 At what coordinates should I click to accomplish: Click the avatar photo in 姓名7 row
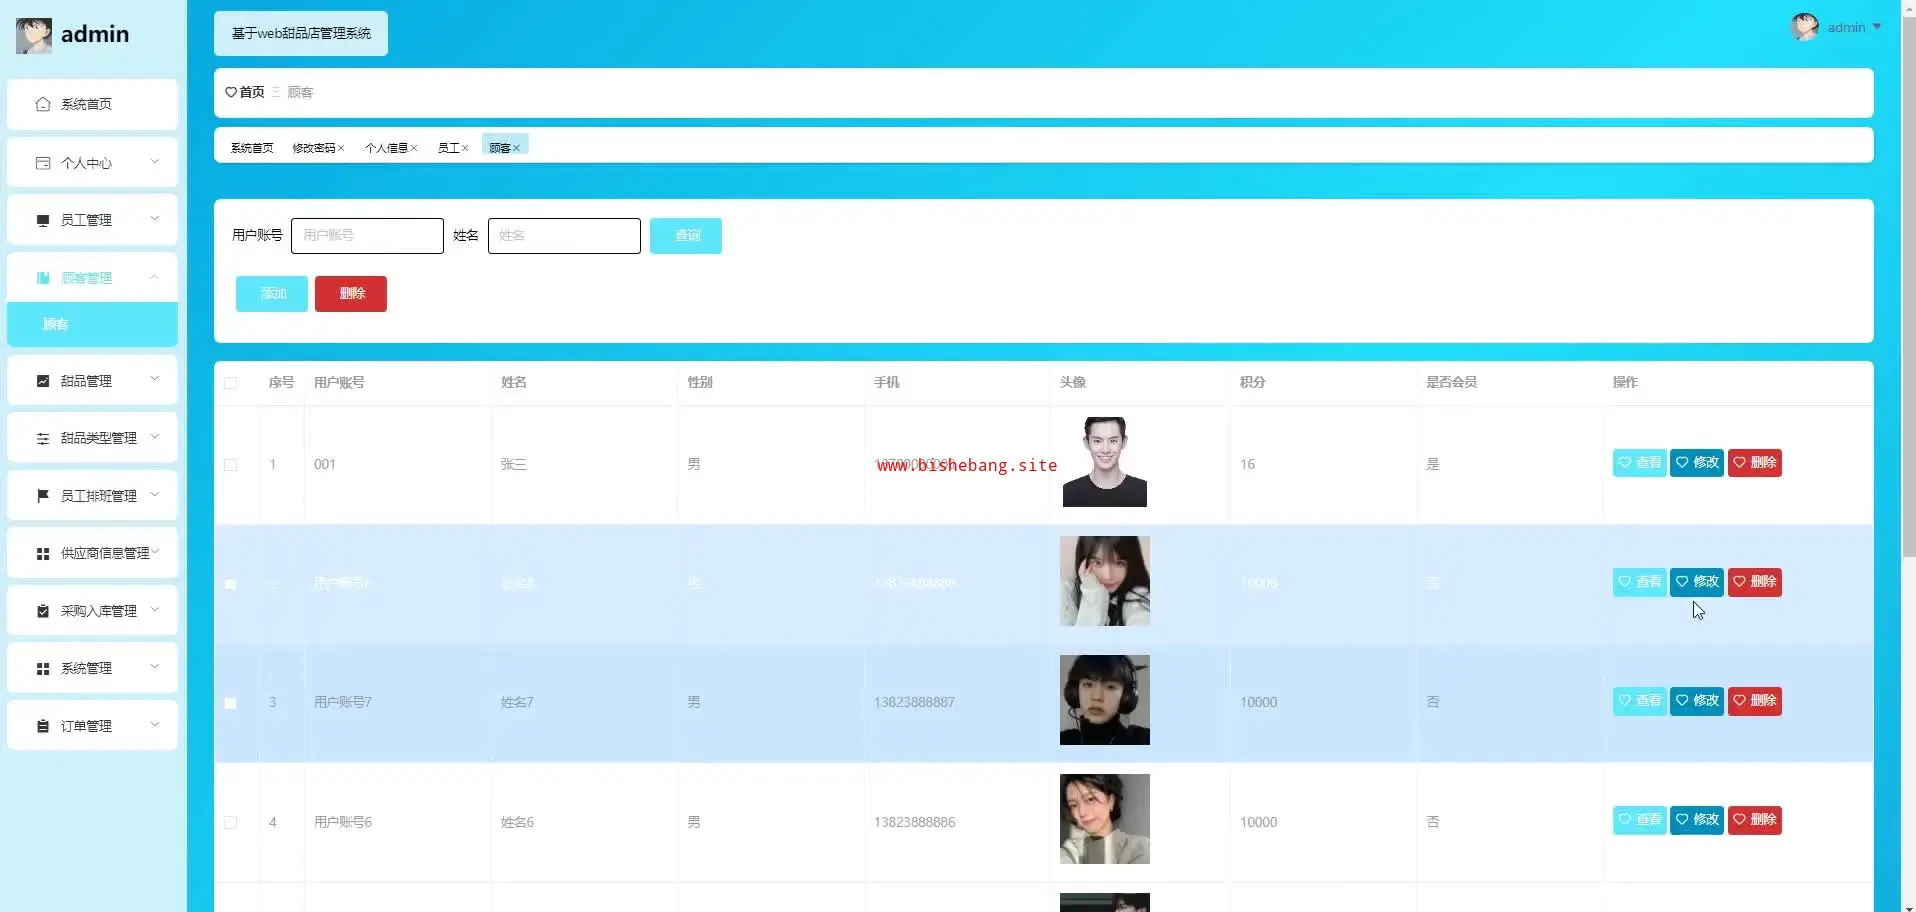pos(1105,700)
